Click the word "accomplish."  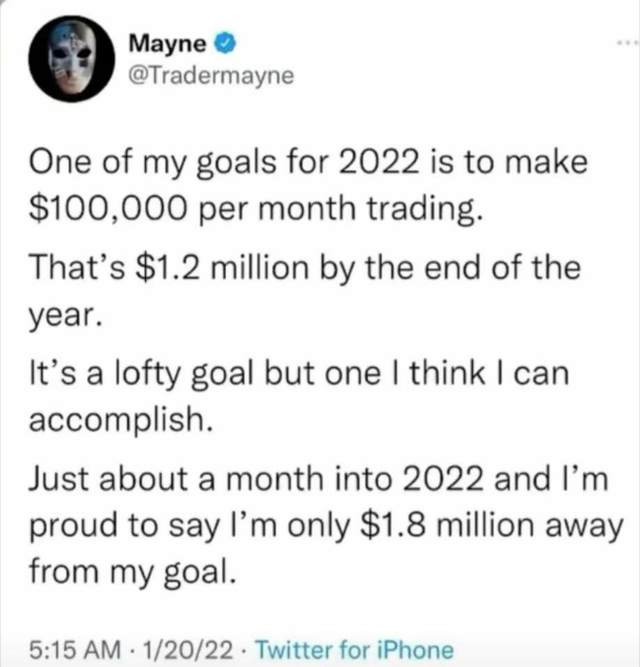coord(112,424)
